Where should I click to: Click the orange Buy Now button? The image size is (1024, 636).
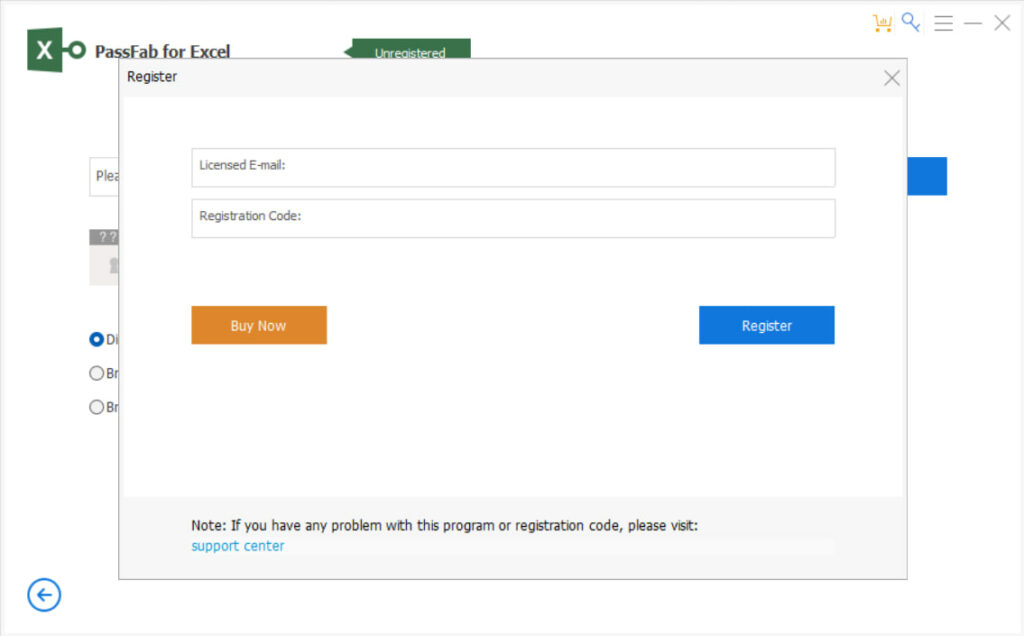tap(259, 325)
